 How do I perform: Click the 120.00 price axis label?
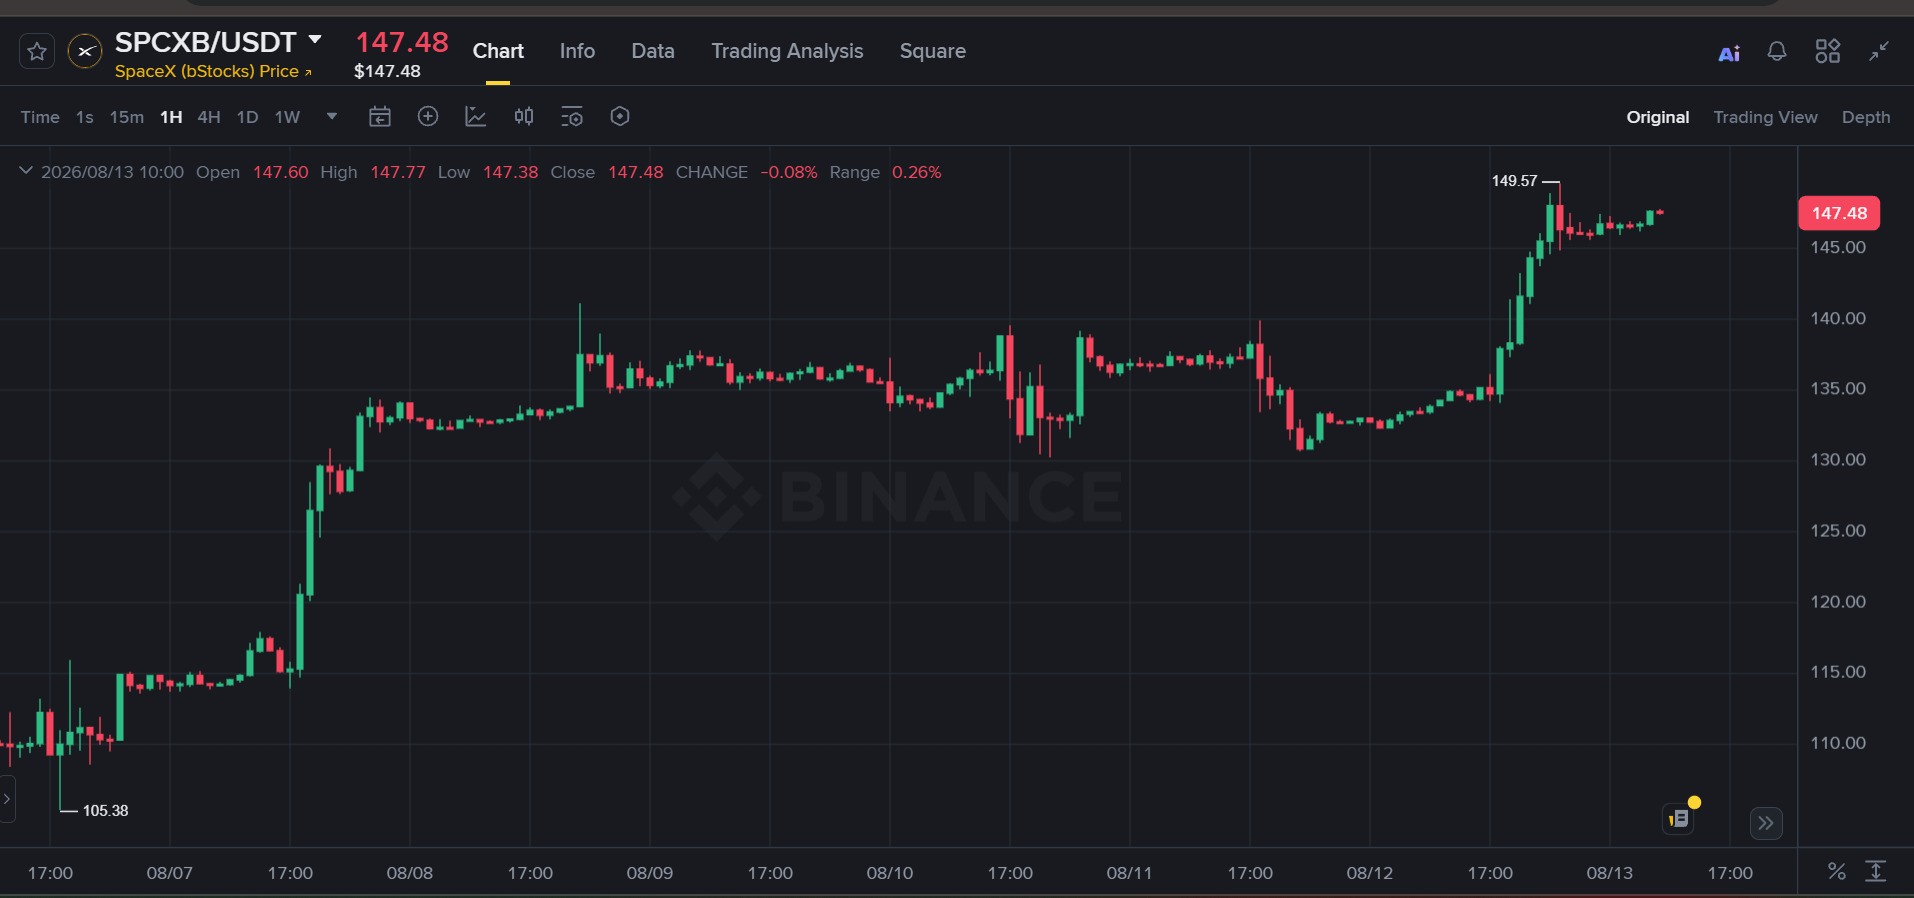pyautogui.click(x=1838, y=601)
